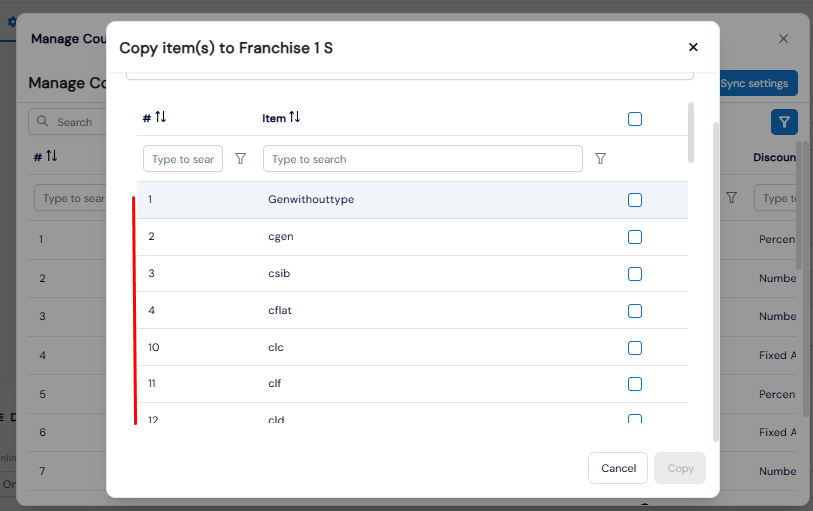Click the Copy button
This screenshot has width=813, height=511.
tap(680, 468)
